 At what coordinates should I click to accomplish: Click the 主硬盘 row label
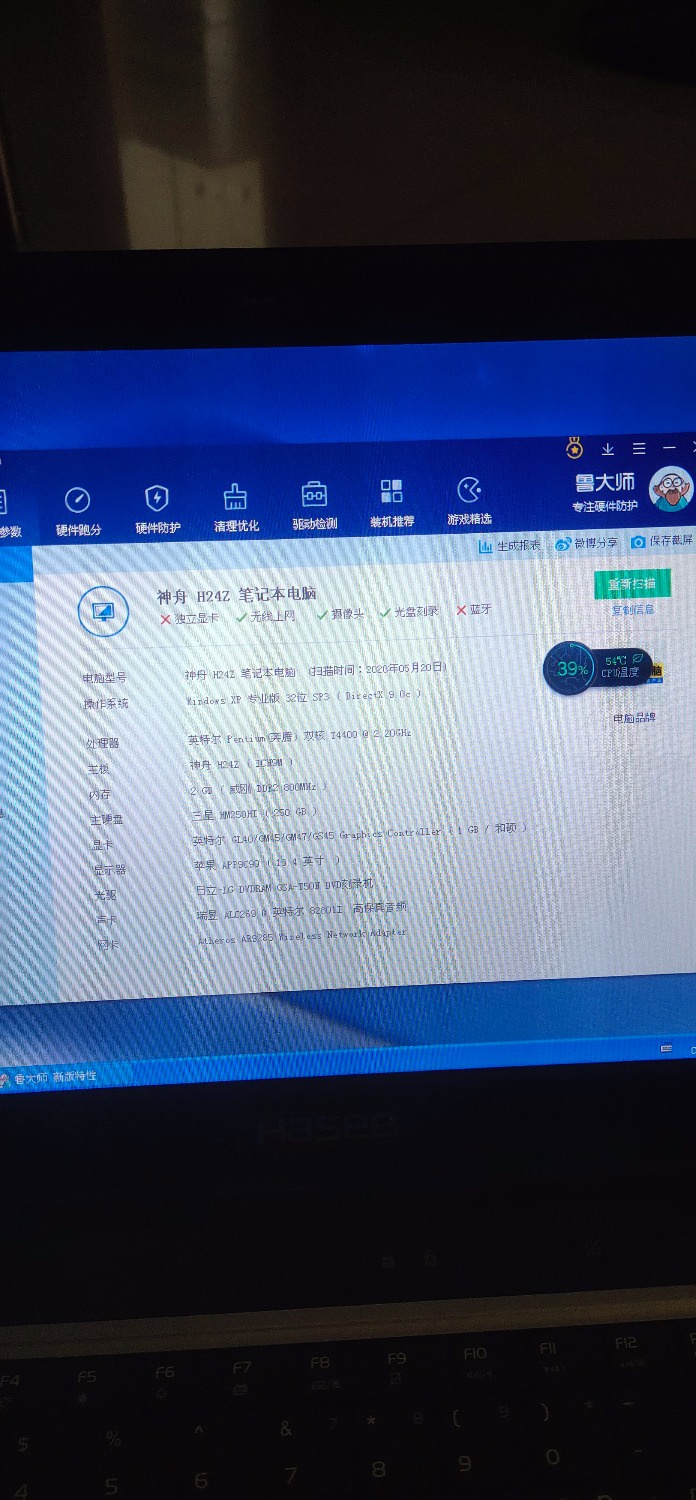pos(107,820)
